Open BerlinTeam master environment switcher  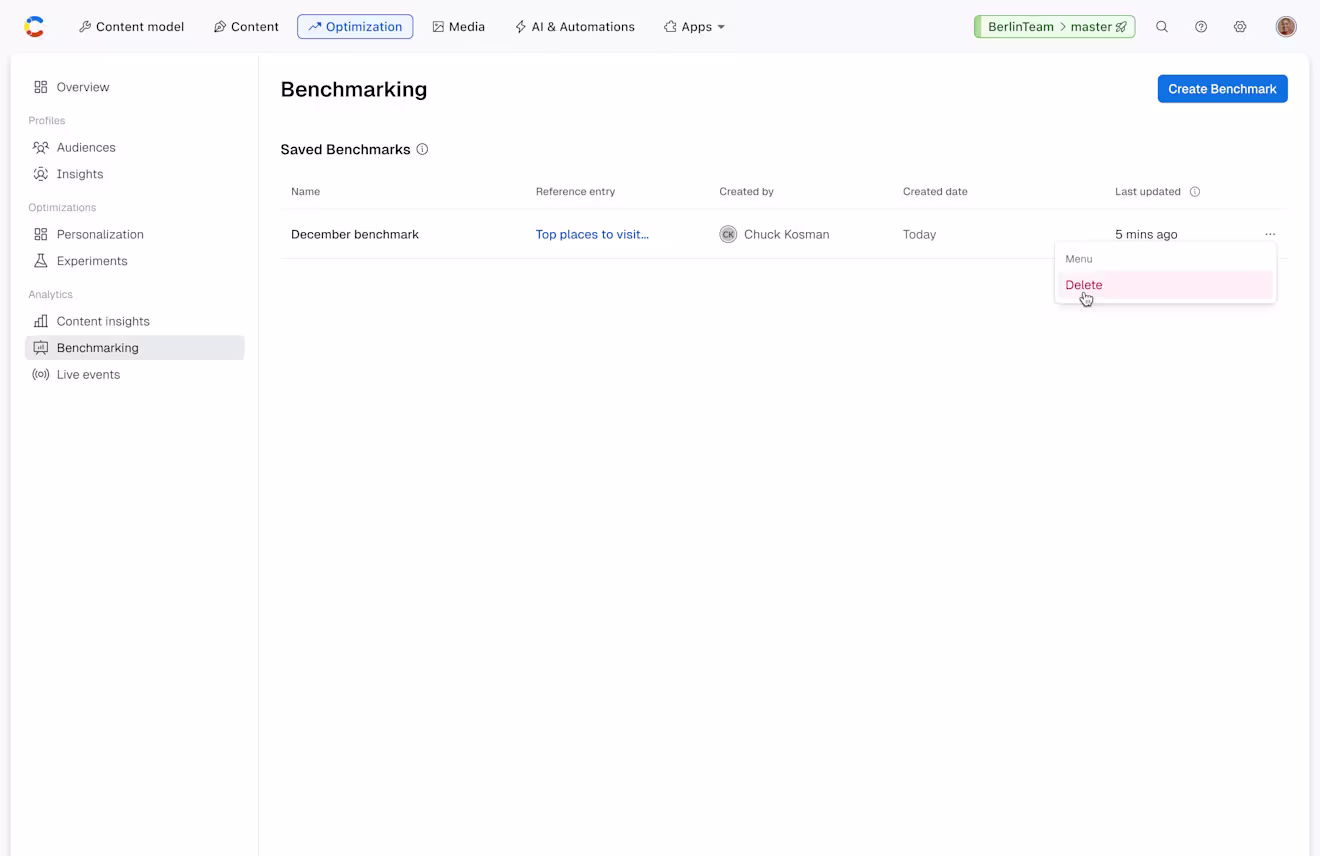(1054, 27)
